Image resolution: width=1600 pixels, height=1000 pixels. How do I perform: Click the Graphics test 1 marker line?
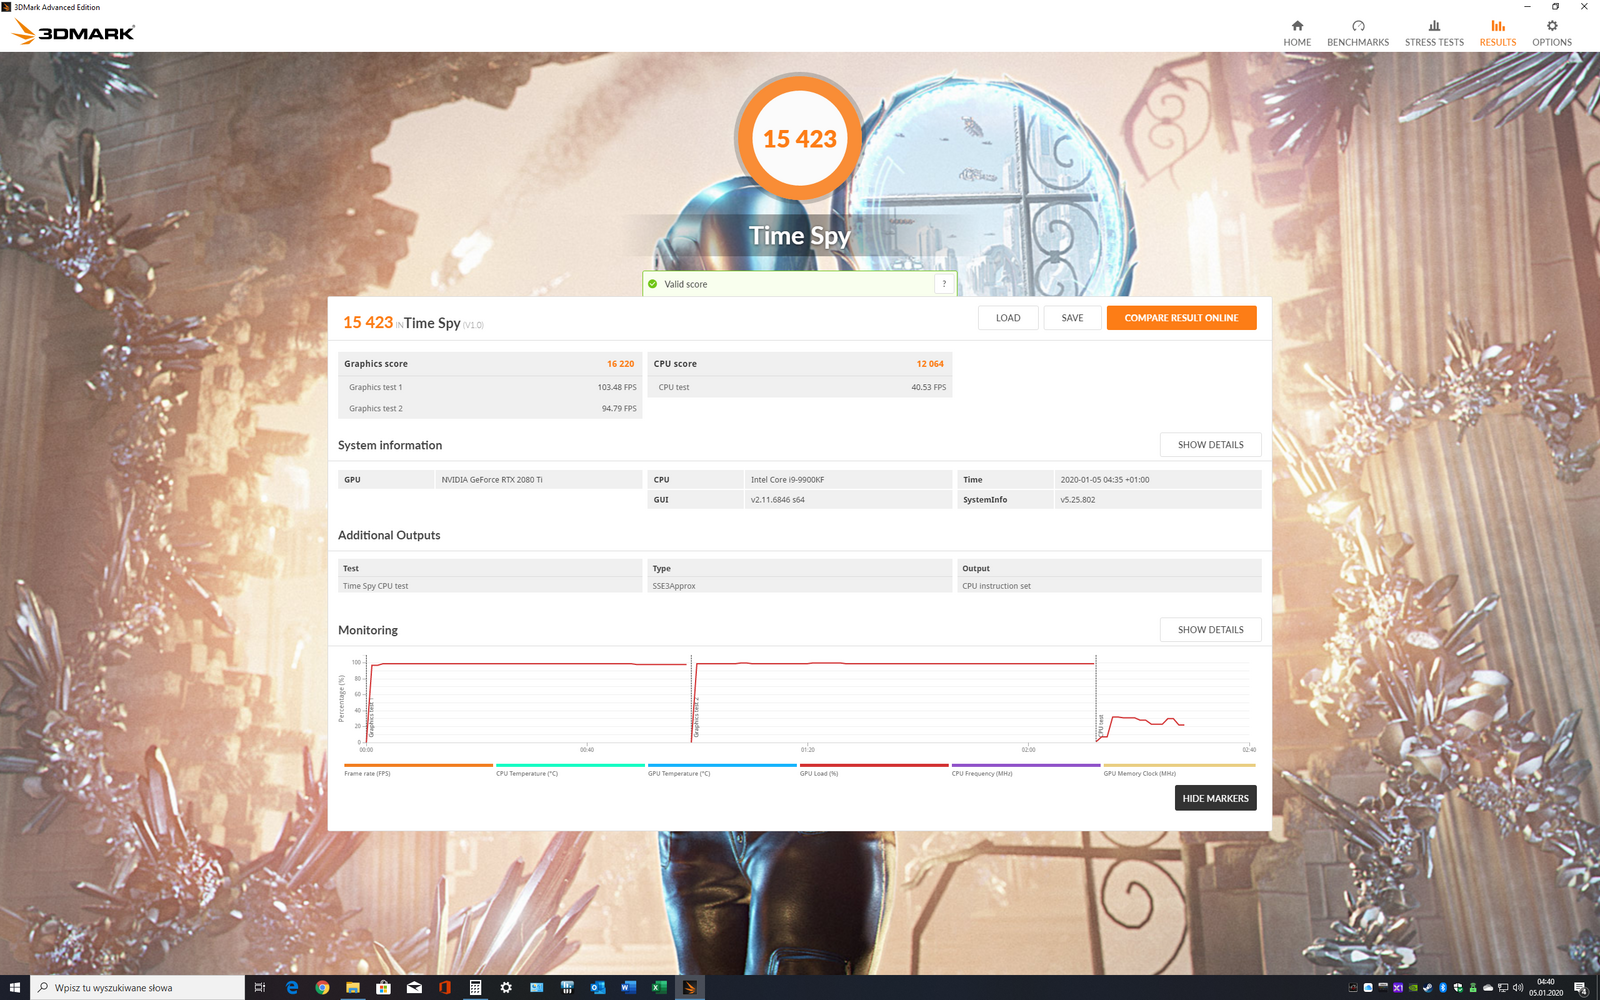367,698
